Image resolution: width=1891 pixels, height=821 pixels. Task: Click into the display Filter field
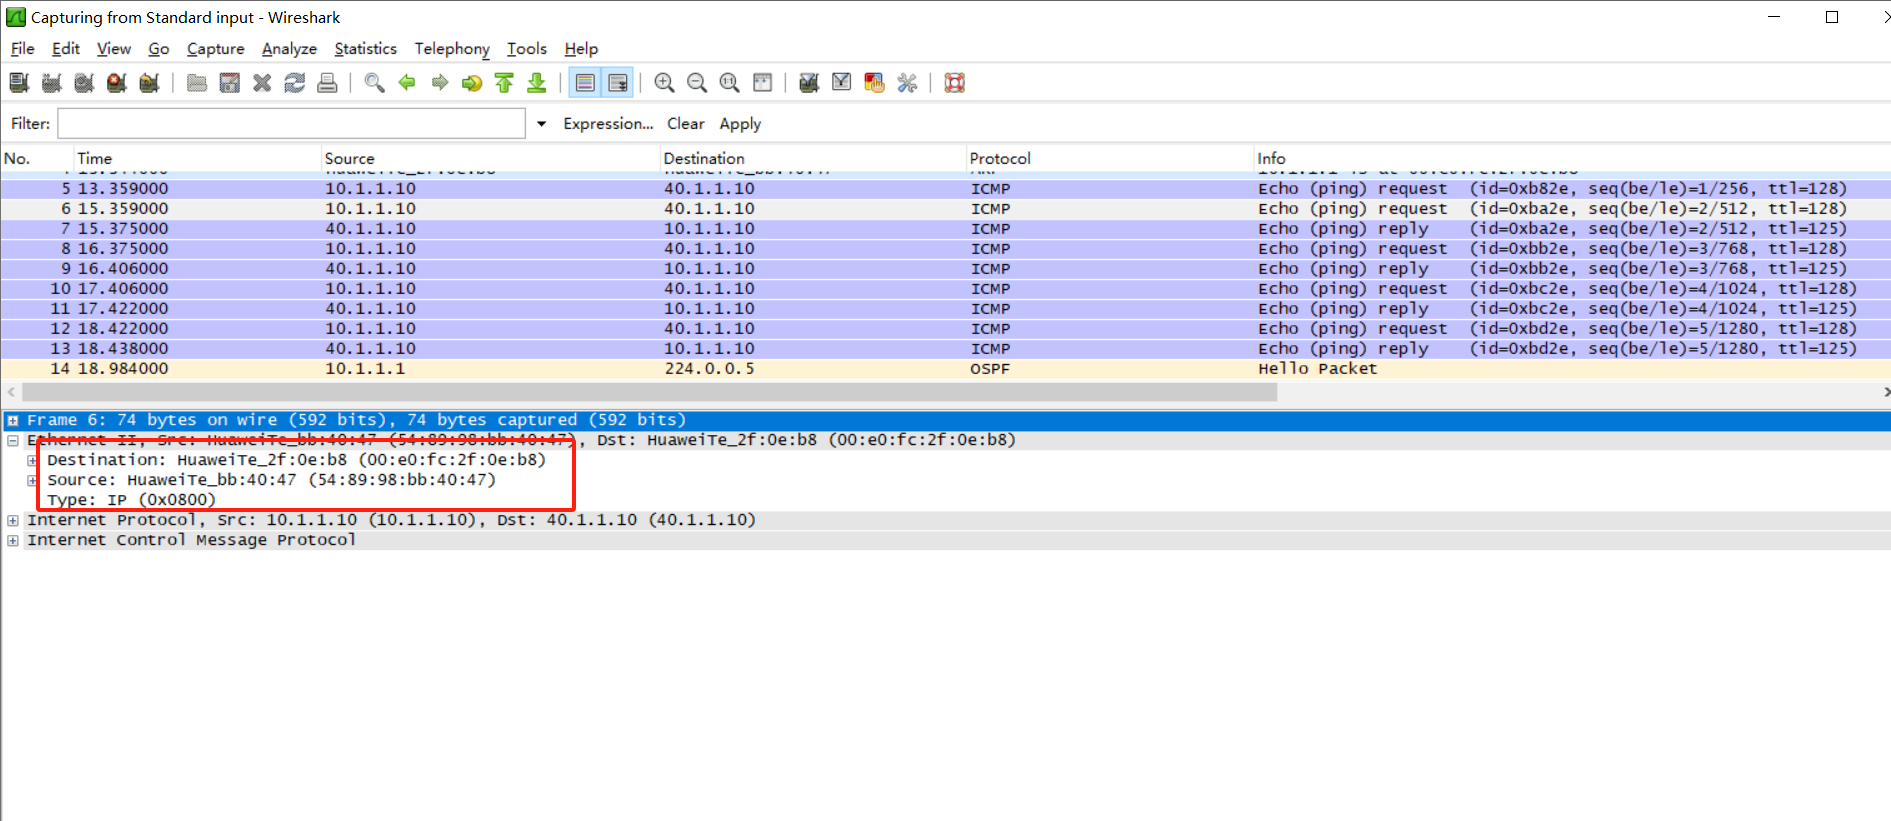[x=291, y=123]
